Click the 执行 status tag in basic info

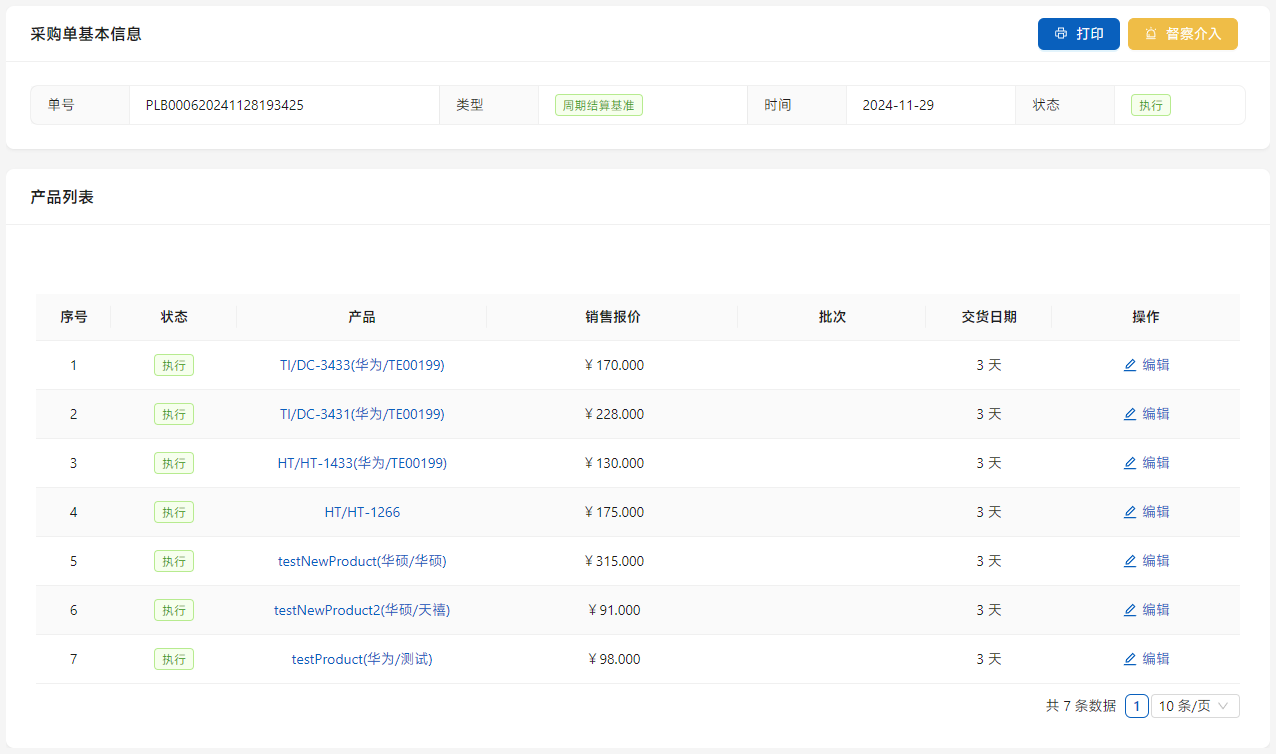(x=1151, y=105)
